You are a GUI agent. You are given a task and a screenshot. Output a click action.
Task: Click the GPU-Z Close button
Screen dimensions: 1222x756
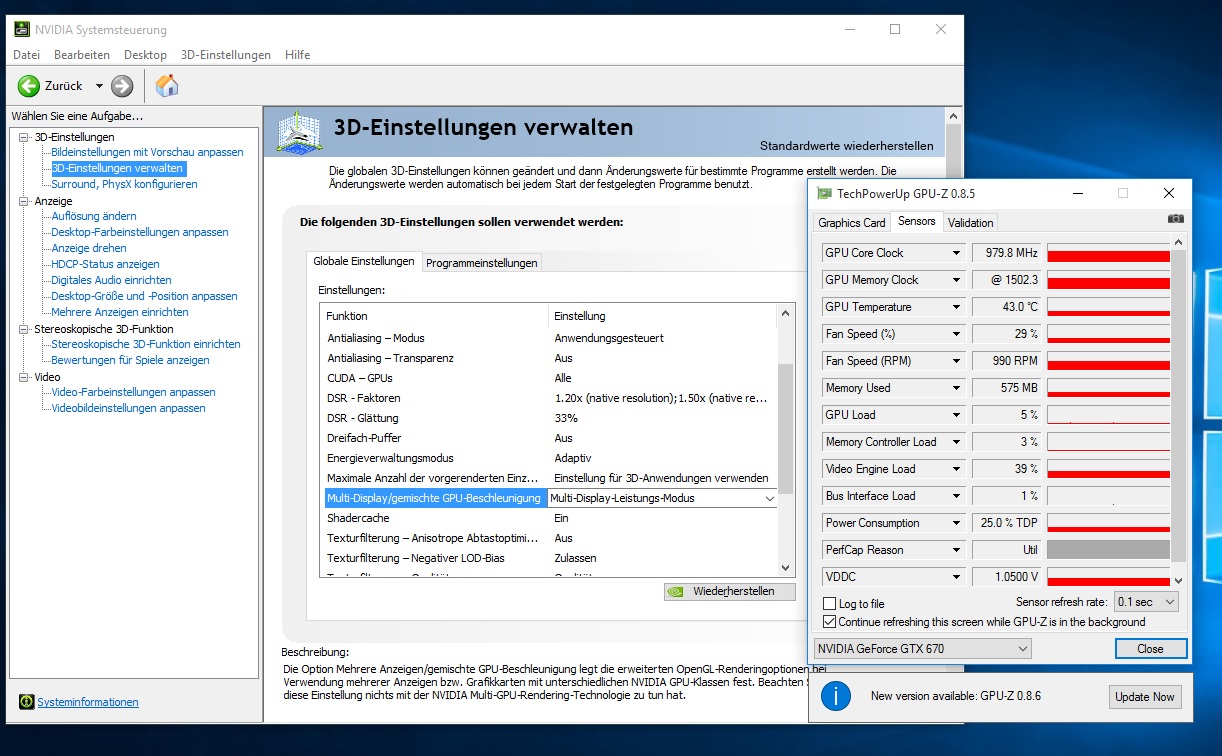coord(1150,649)
